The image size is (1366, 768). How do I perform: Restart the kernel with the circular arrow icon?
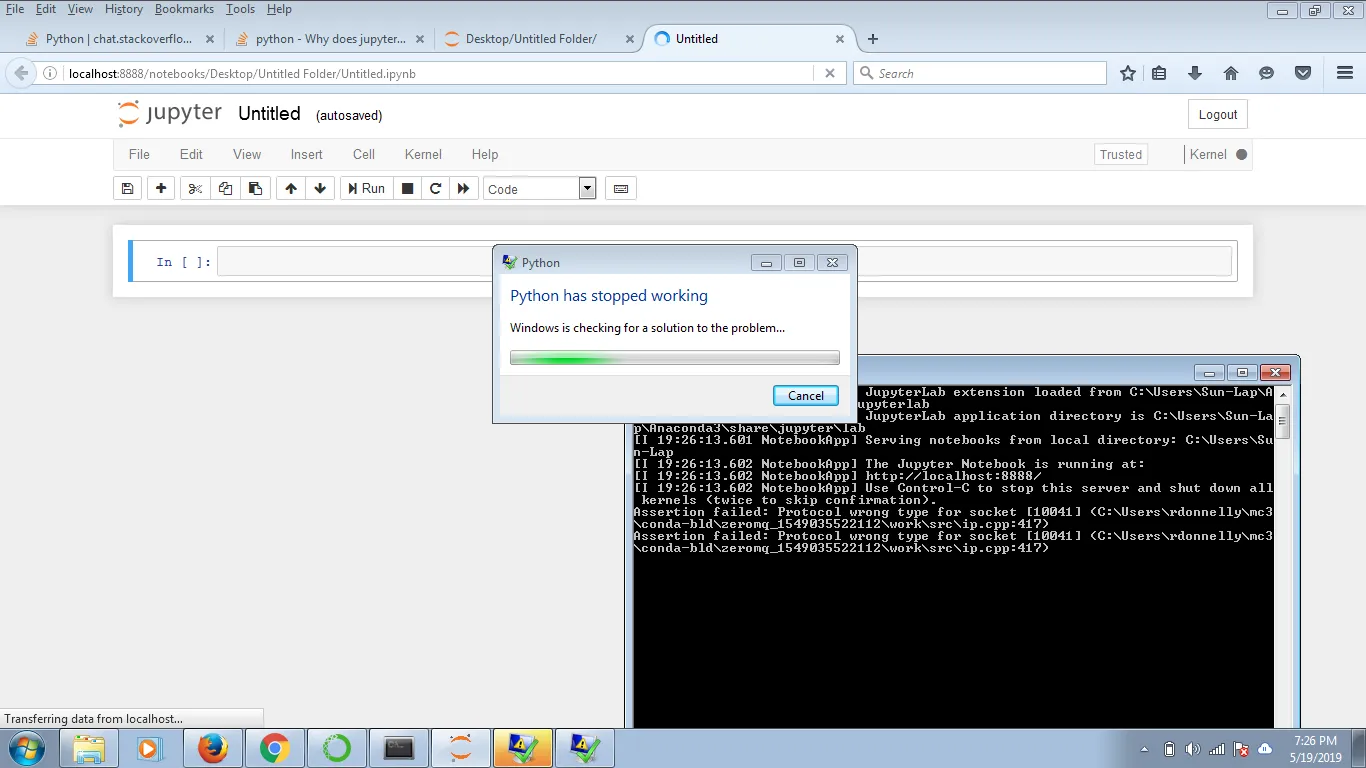[x=435, y=188]
